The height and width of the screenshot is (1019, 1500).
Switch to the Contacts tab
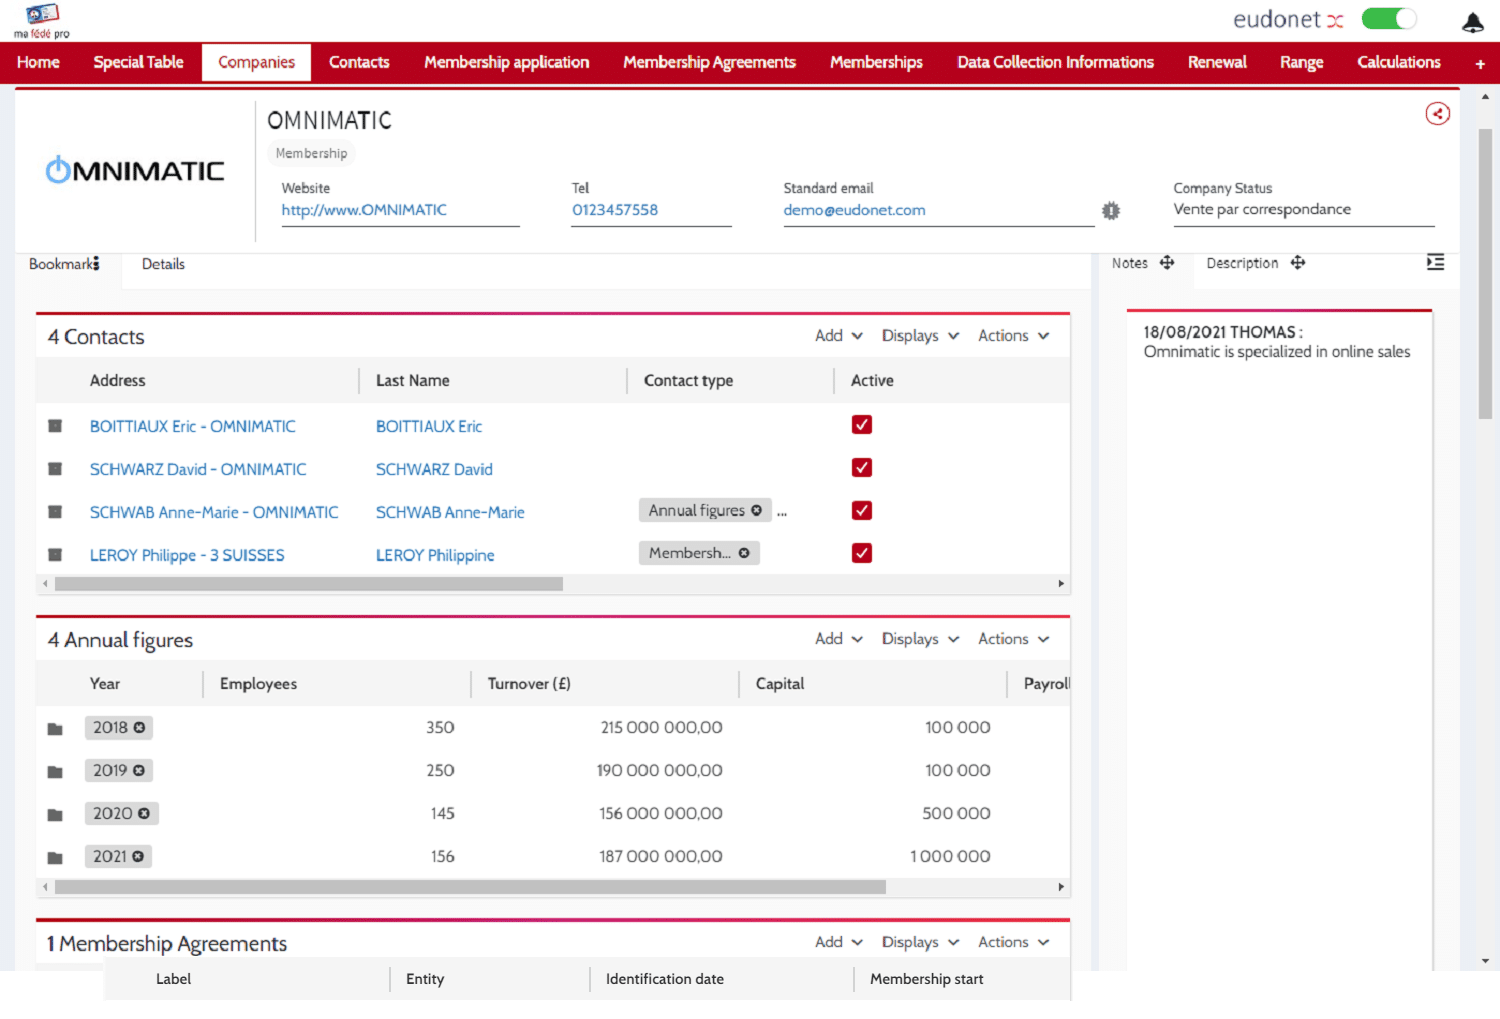point(359,62)
